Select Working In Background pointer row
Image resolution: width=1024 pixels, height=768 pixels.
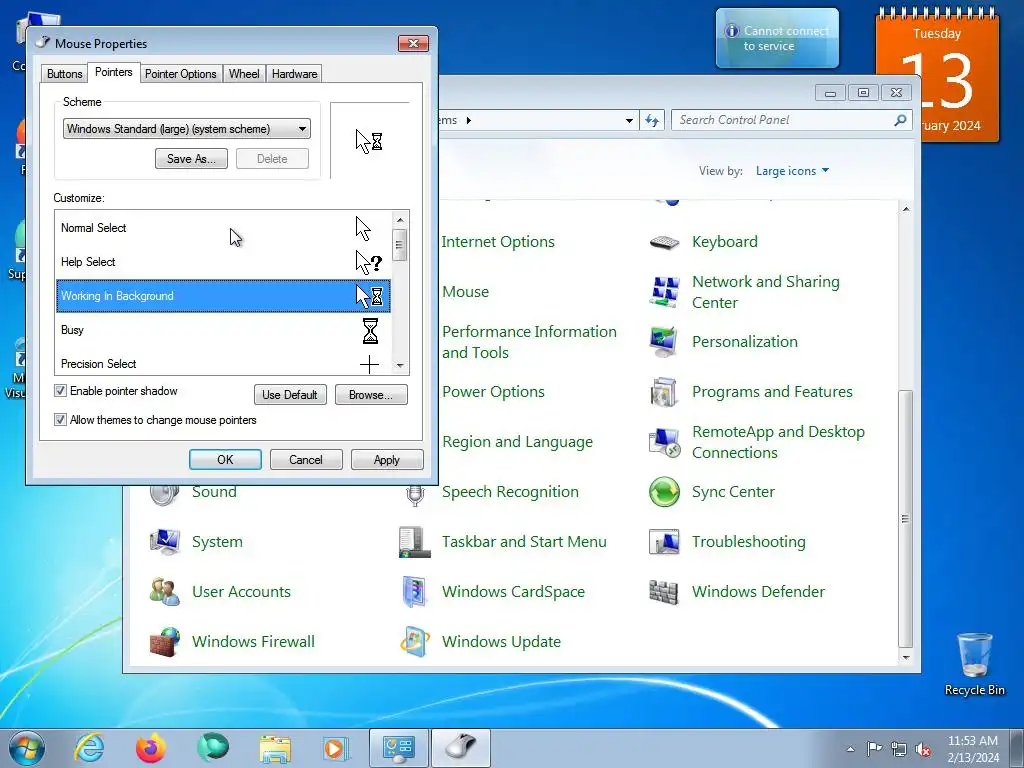click(223, 296)
